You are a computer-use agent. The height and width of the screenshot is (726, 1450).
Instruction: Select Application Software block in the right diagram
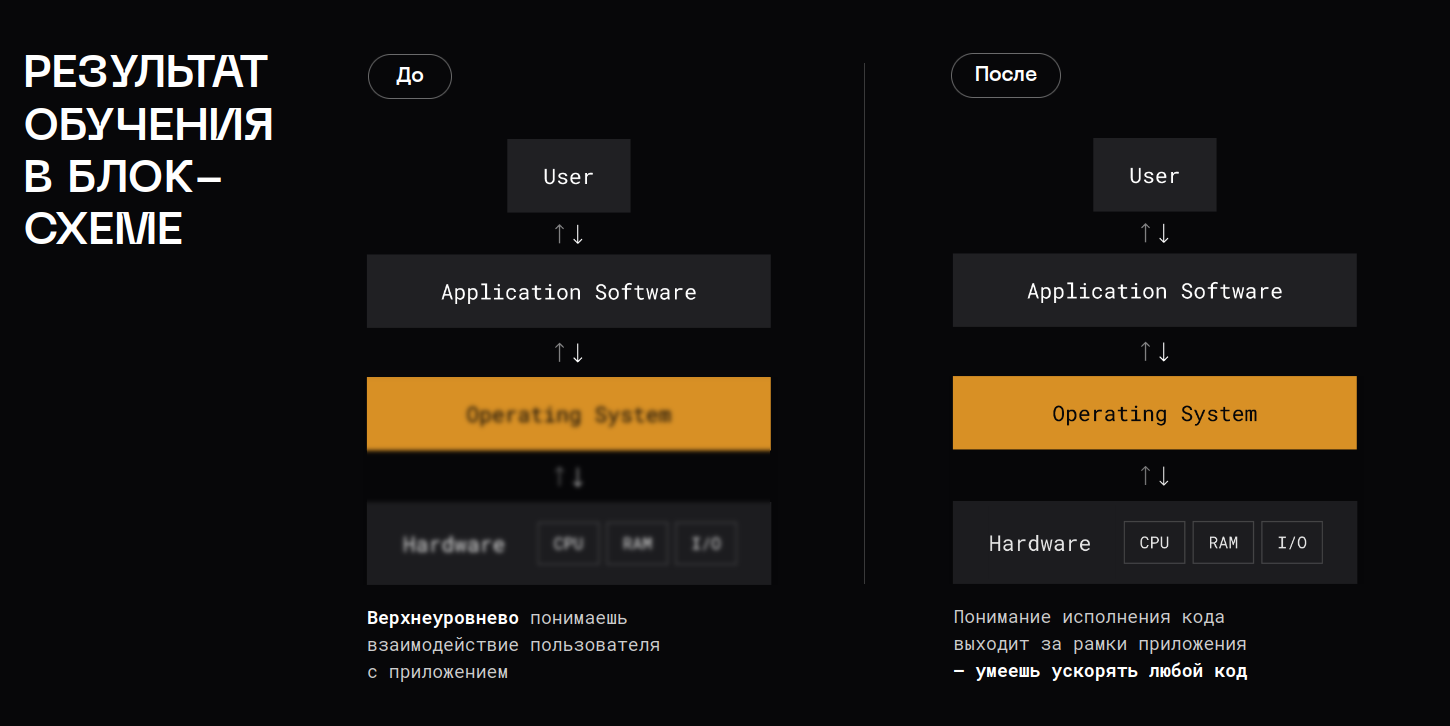click(x=1154, y=291)
